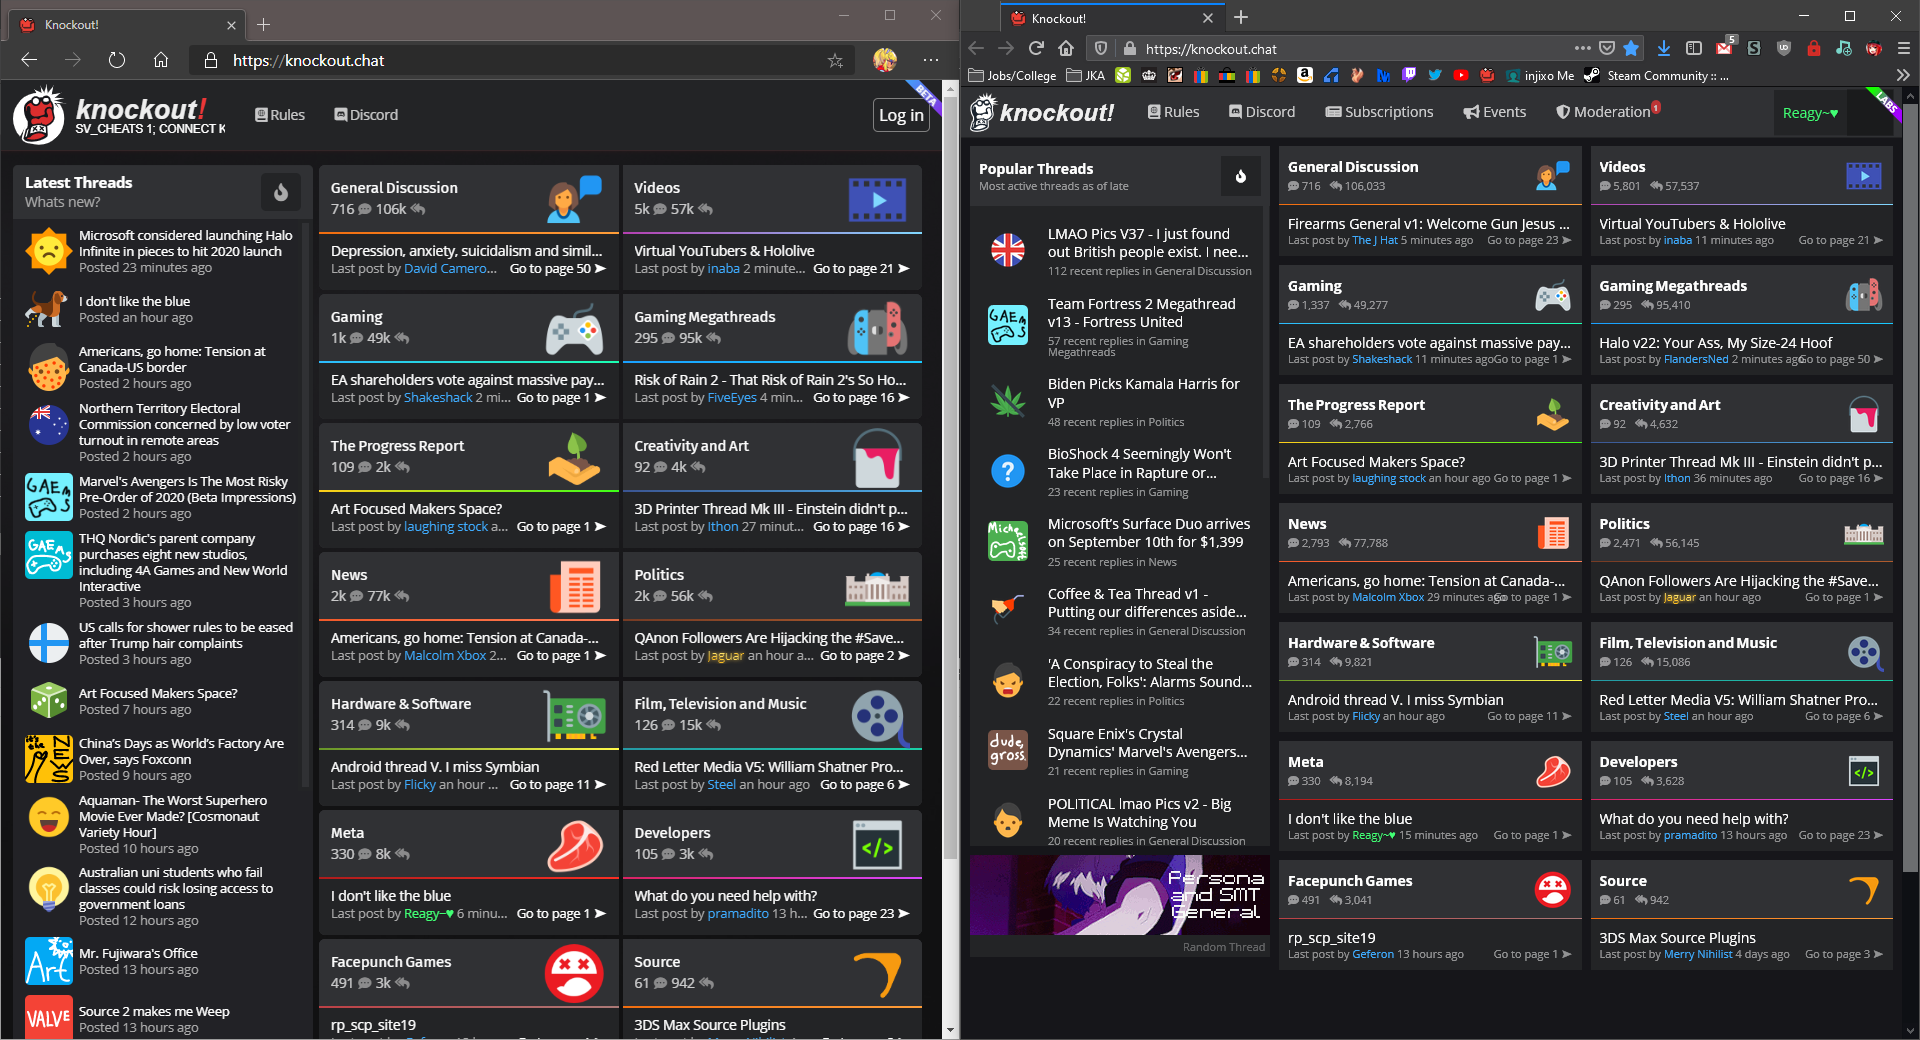Click the Gaming controller icon in left window
This screenshot has width=1920, height=1040.
pos(574,328)
